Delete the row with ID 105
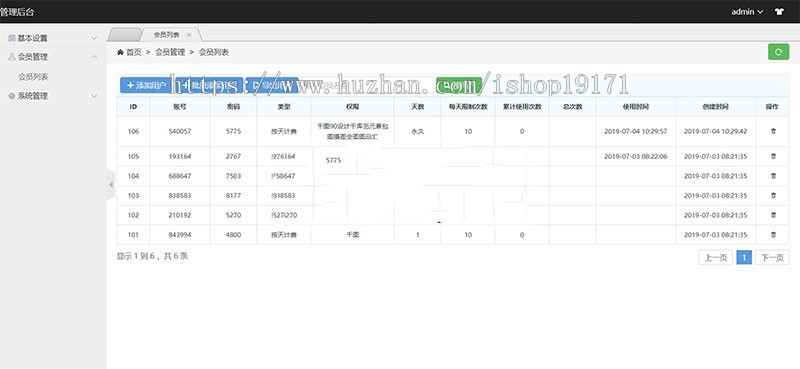The width and height of the screenshot is (800, 369). (773, 157)
